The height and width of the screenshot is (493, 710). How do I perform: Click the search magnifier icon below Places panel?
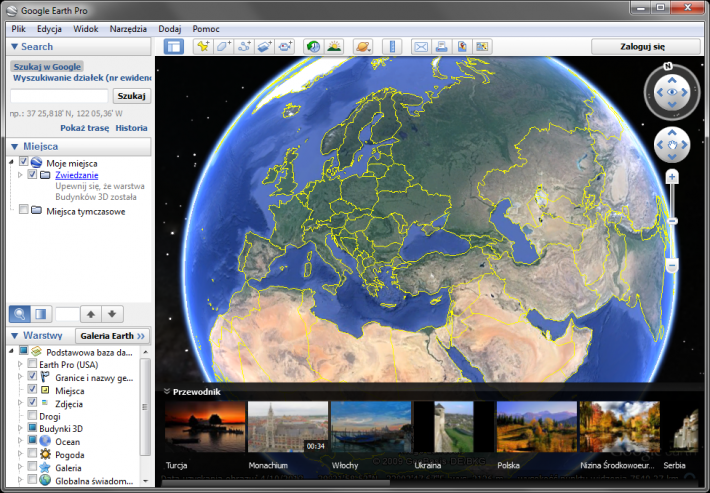(x=20, y=314)
